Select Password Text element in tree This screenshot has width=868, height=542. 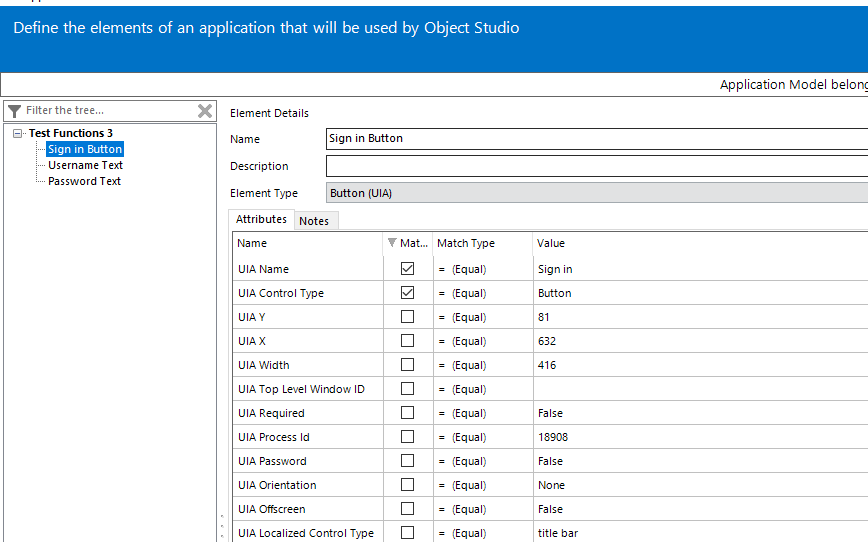coord(84,181)
